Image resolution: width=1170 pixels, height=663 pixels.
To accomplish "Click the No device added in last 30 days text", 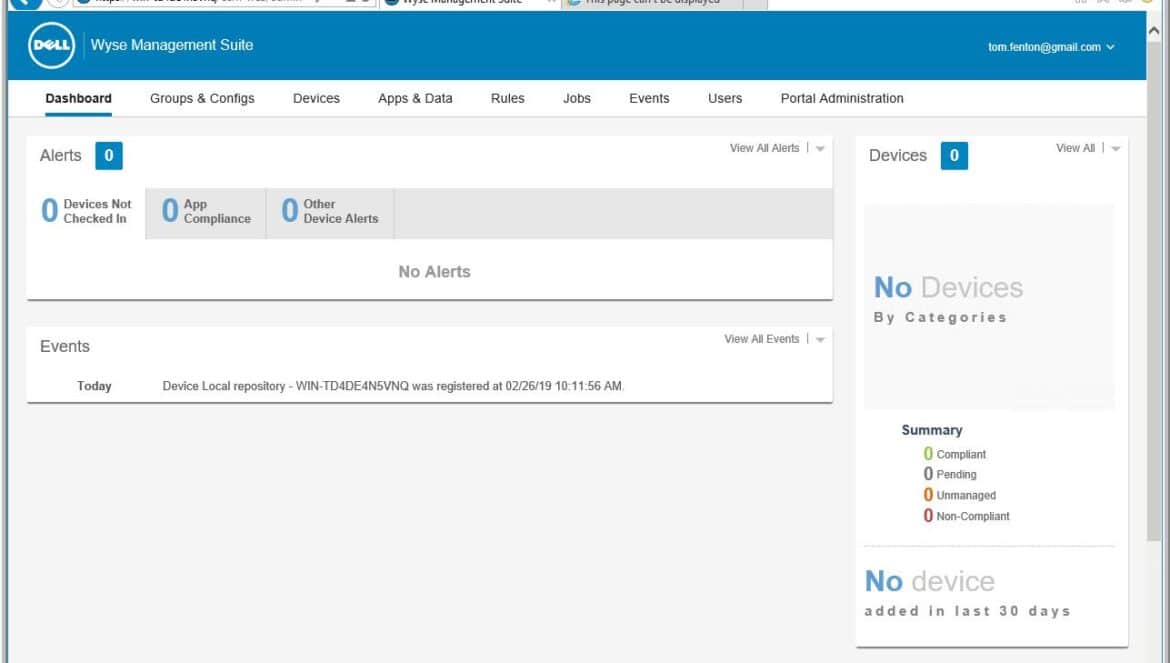I will (967, 593).
